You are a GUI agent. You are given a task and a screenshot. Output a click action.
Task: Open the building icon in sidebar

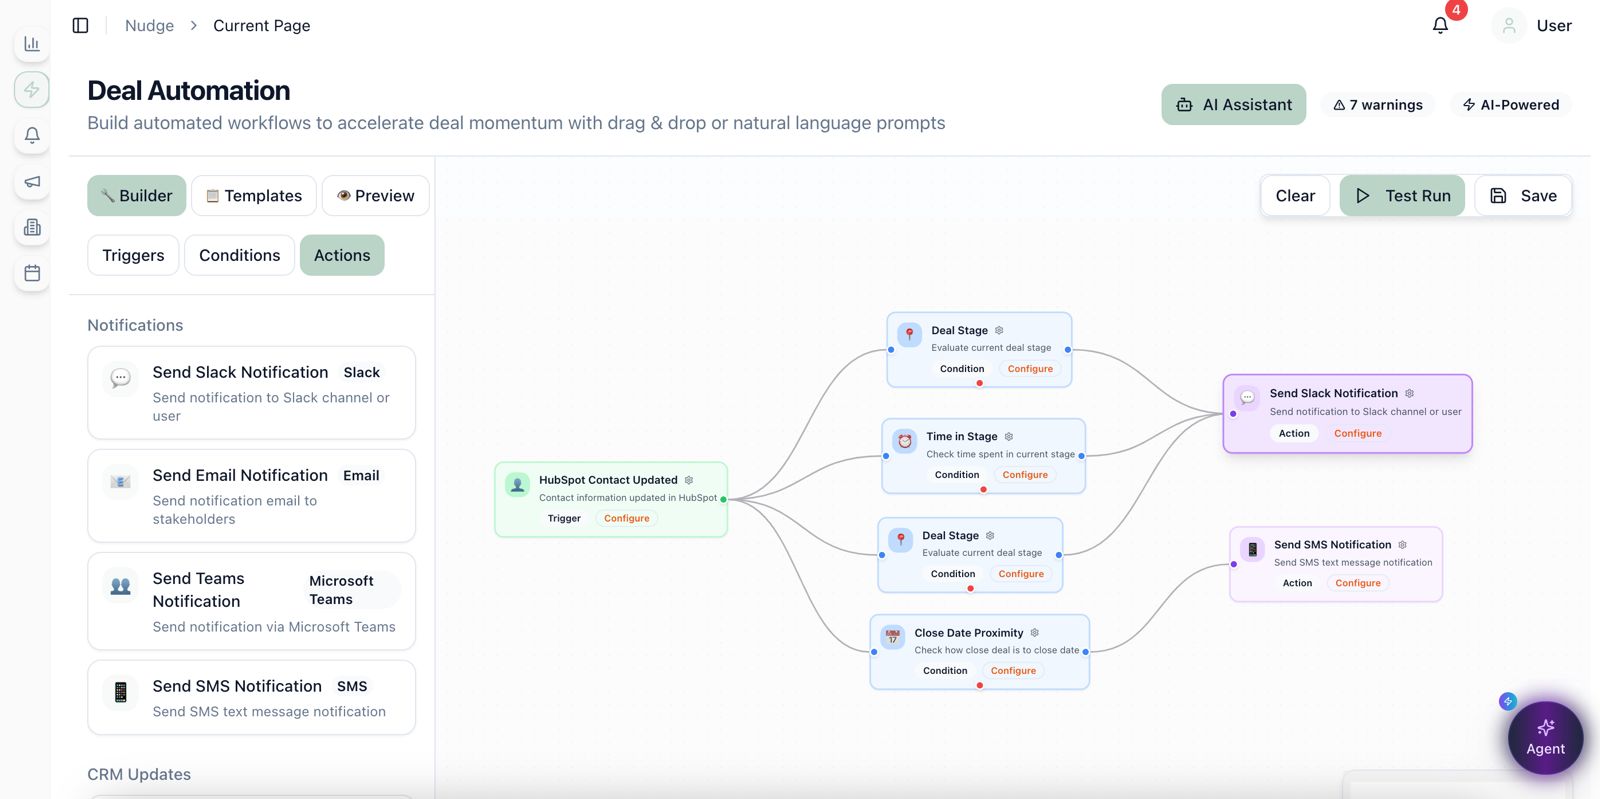[x=32, y=228]
